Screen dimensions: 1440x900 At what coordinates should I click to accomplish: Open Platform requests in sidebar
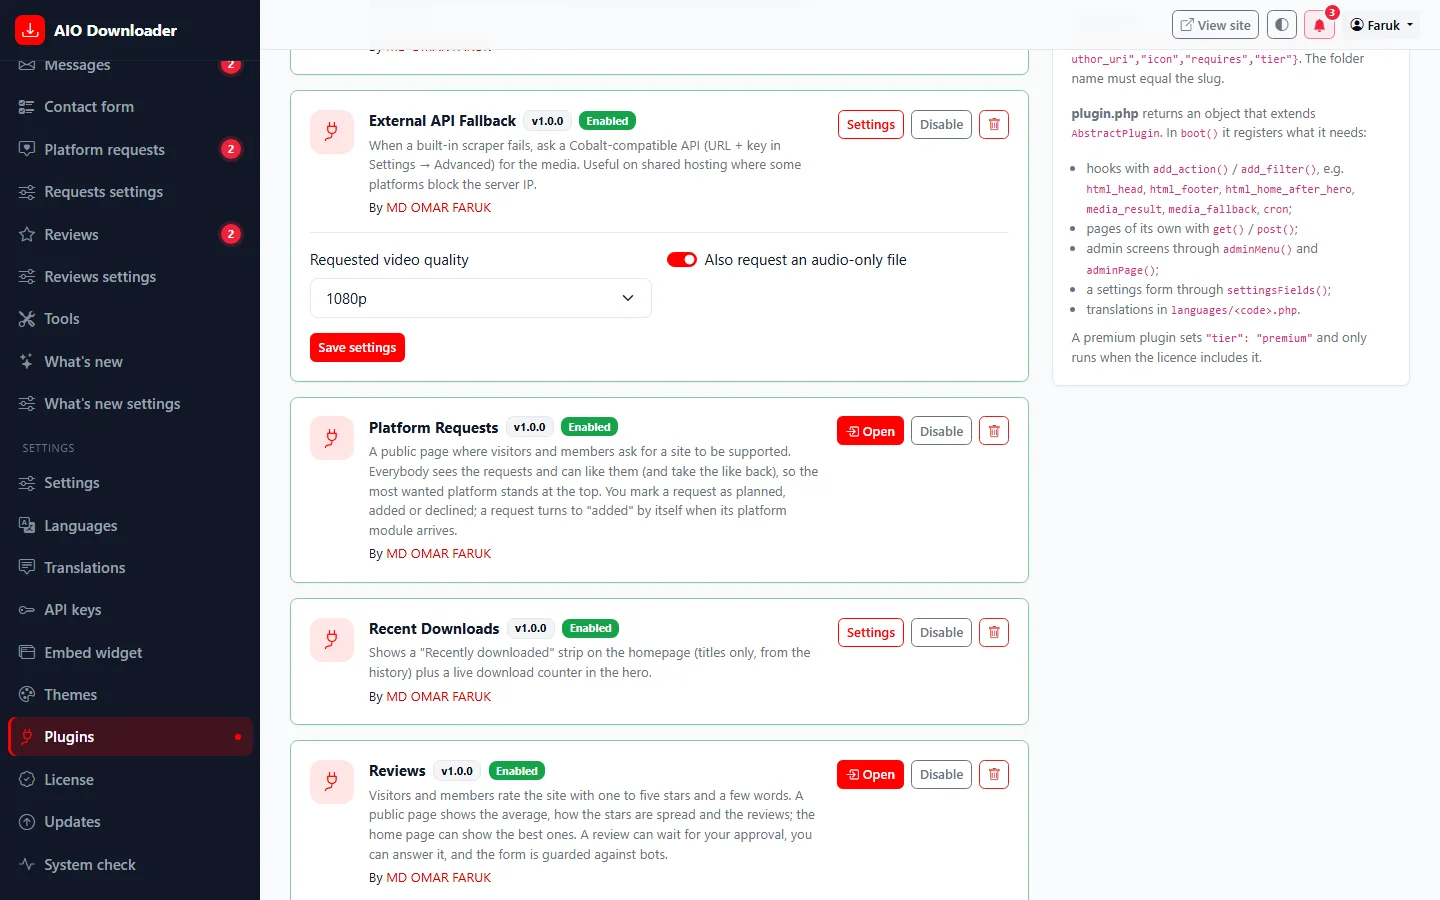click(130, 149)
